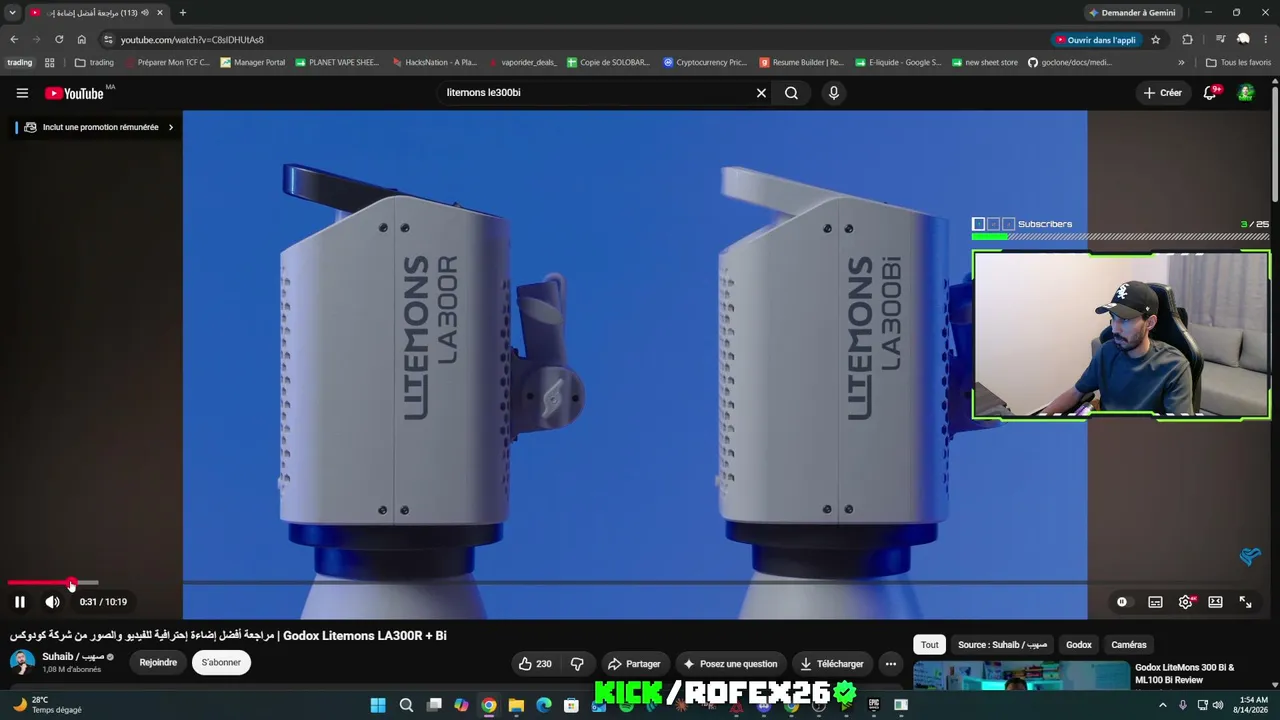Go back in browser history
The width and height of the screenshot is (1280, 720).
pos(14,40)
